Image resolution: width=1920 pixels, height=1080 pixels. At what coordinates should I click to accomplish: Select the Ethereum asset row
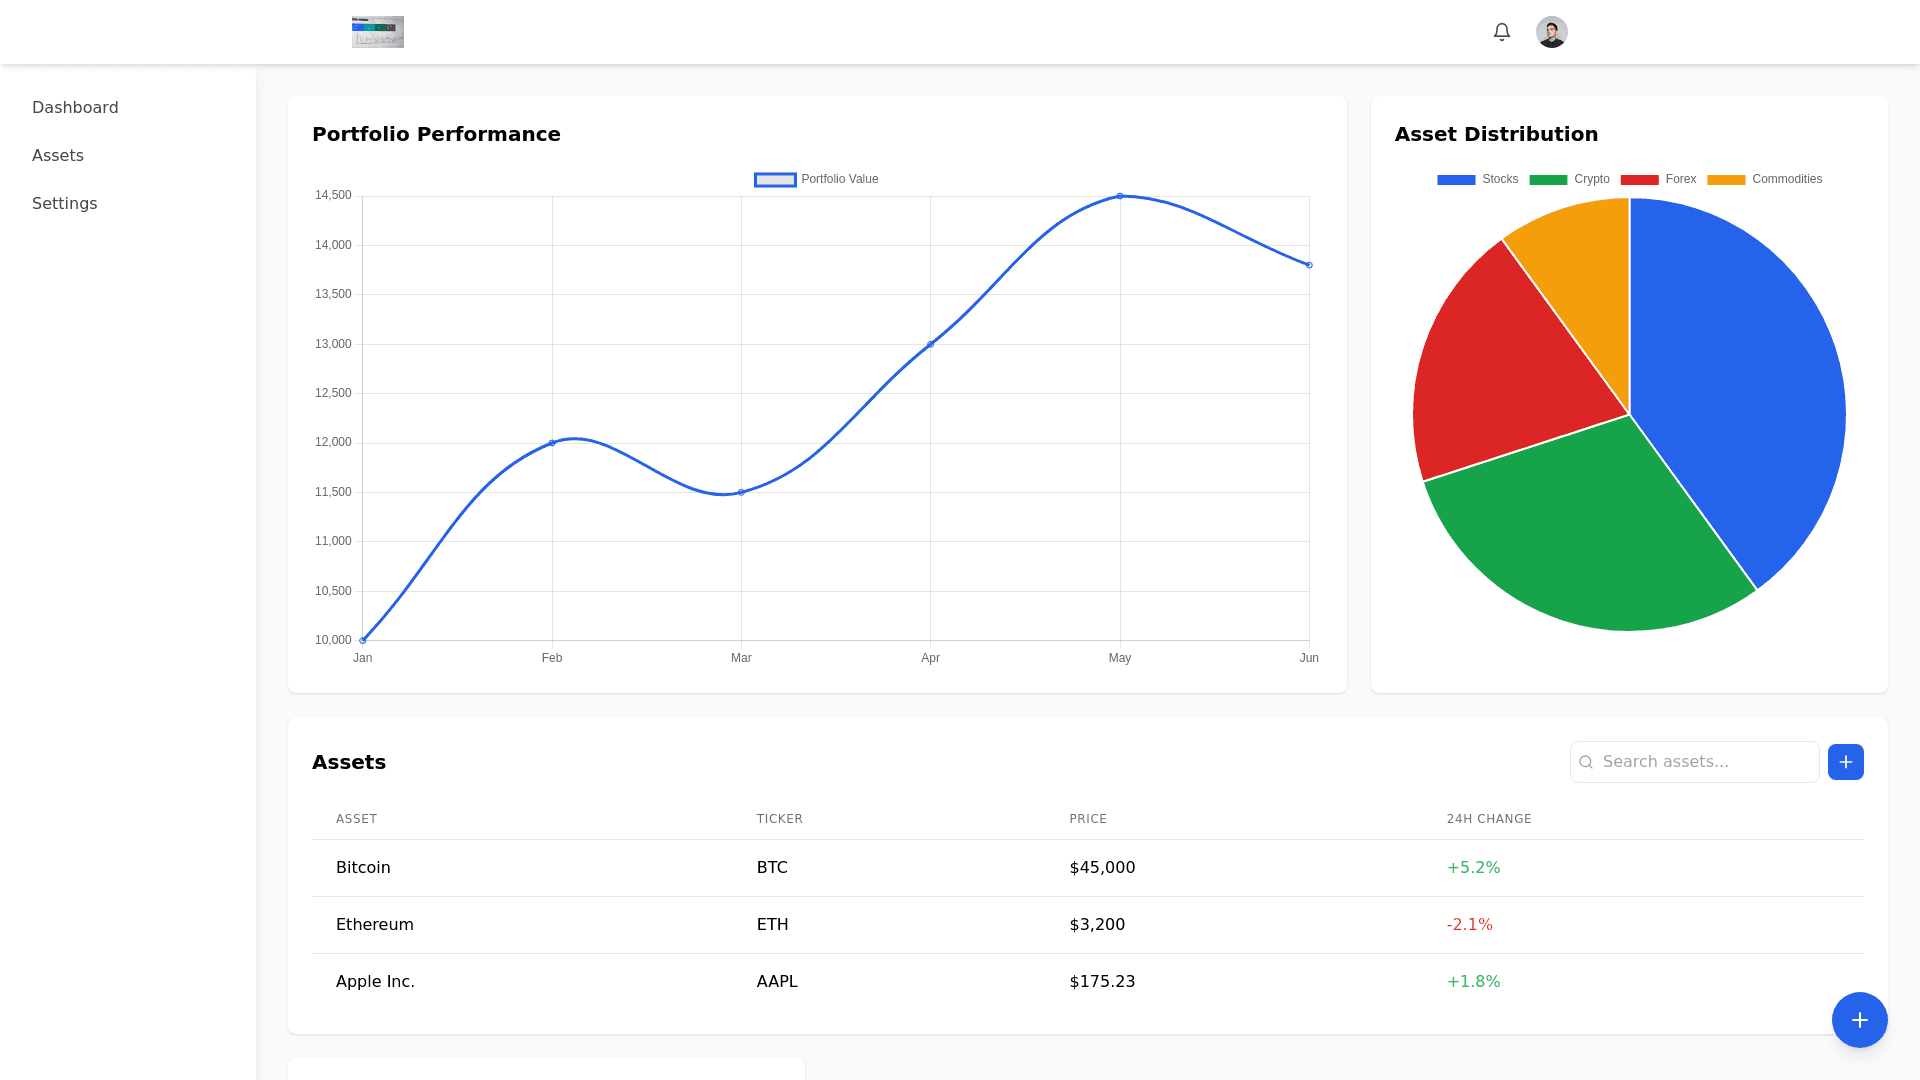tap(375, 924)
